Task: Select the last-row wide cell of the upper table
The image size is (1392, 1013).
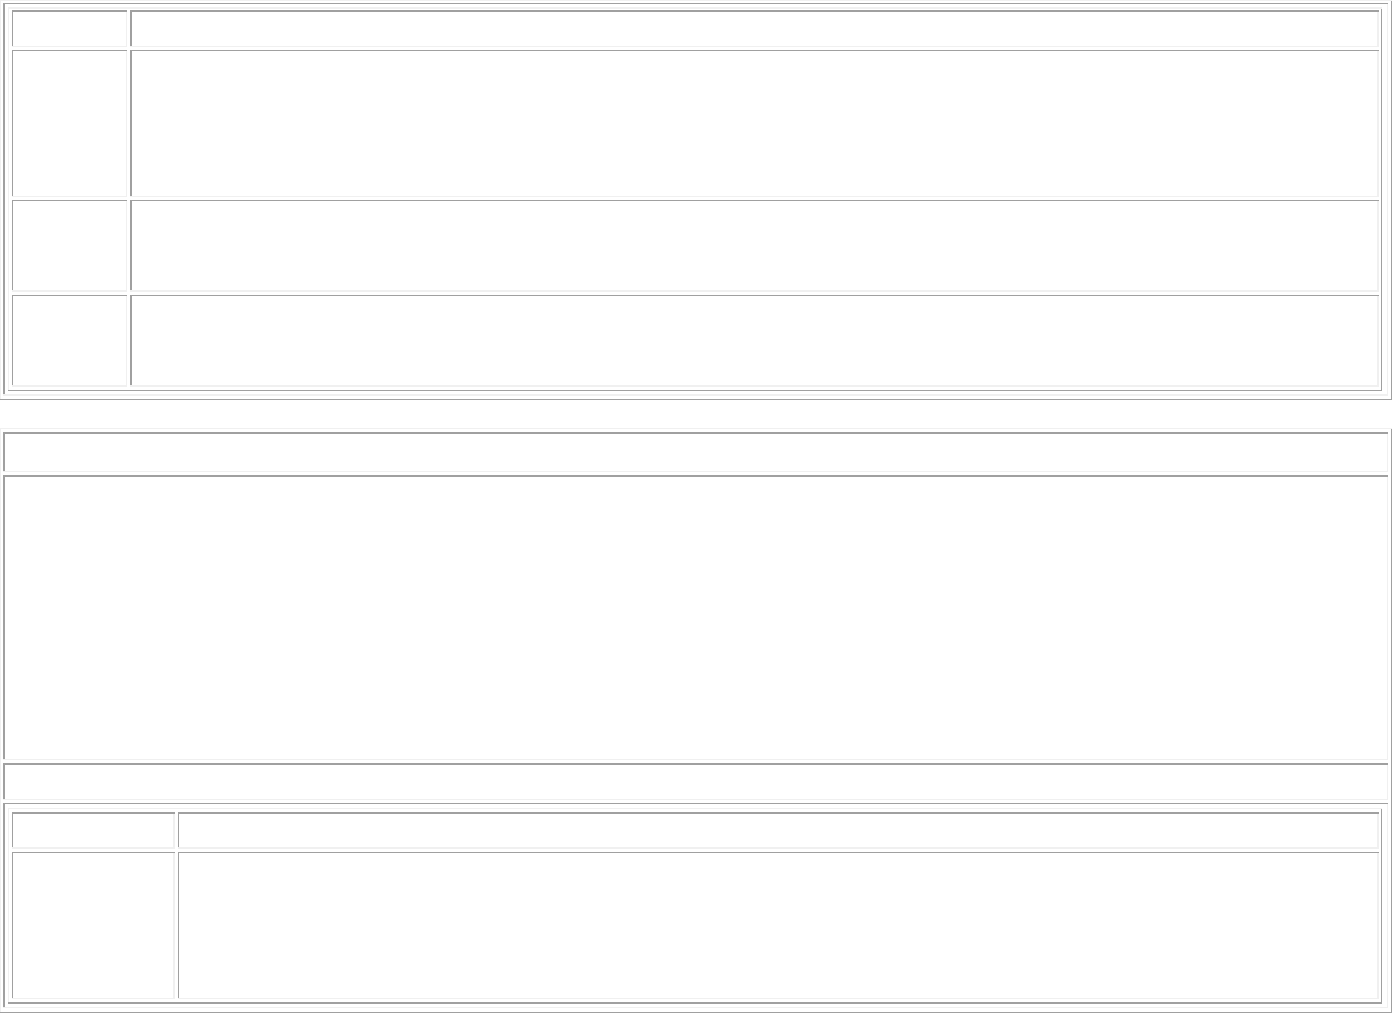Action: point(755,340)
